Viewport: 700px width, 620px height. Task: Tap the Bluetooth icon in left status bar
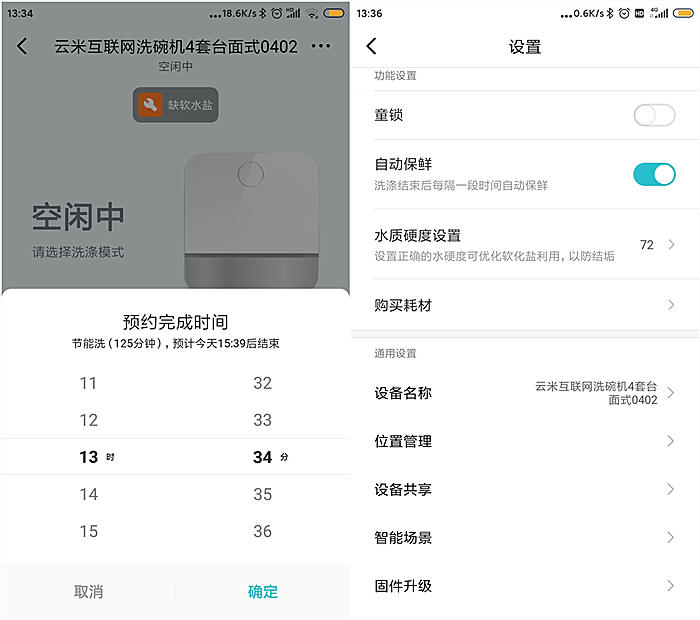262,13
